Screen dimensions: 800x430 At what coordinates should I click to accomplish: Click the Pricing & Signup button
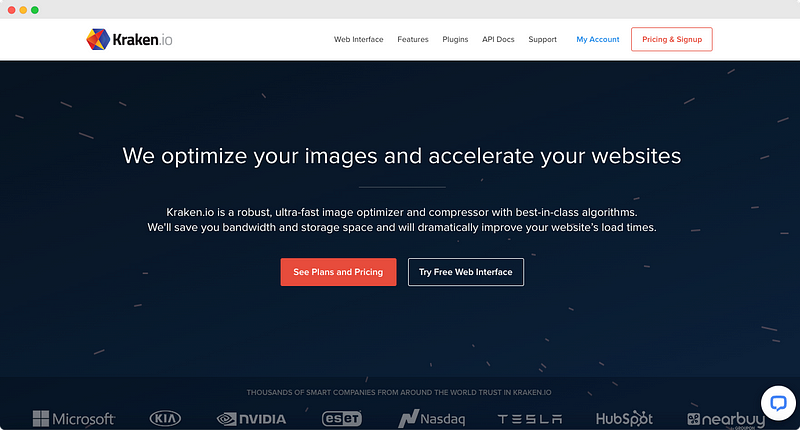coord(672,39)
